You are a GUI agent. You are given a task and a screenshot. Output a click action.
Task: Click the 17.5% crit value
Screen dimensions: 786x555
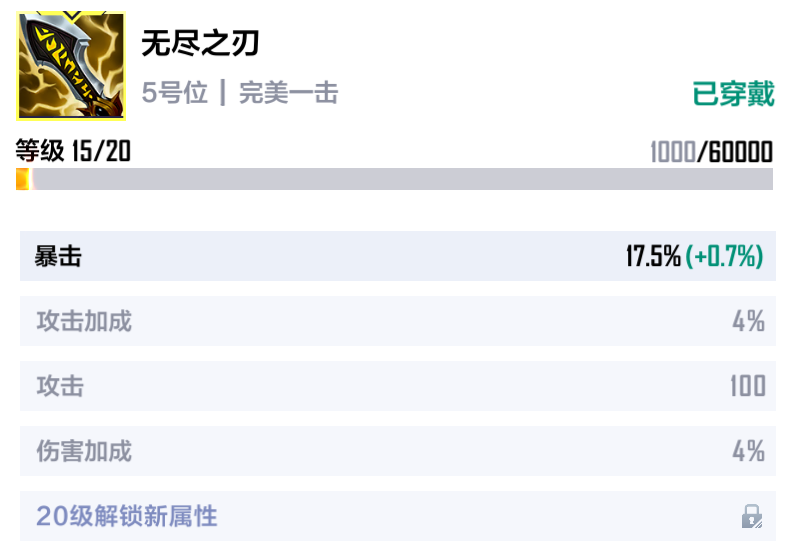click(653, 256)
